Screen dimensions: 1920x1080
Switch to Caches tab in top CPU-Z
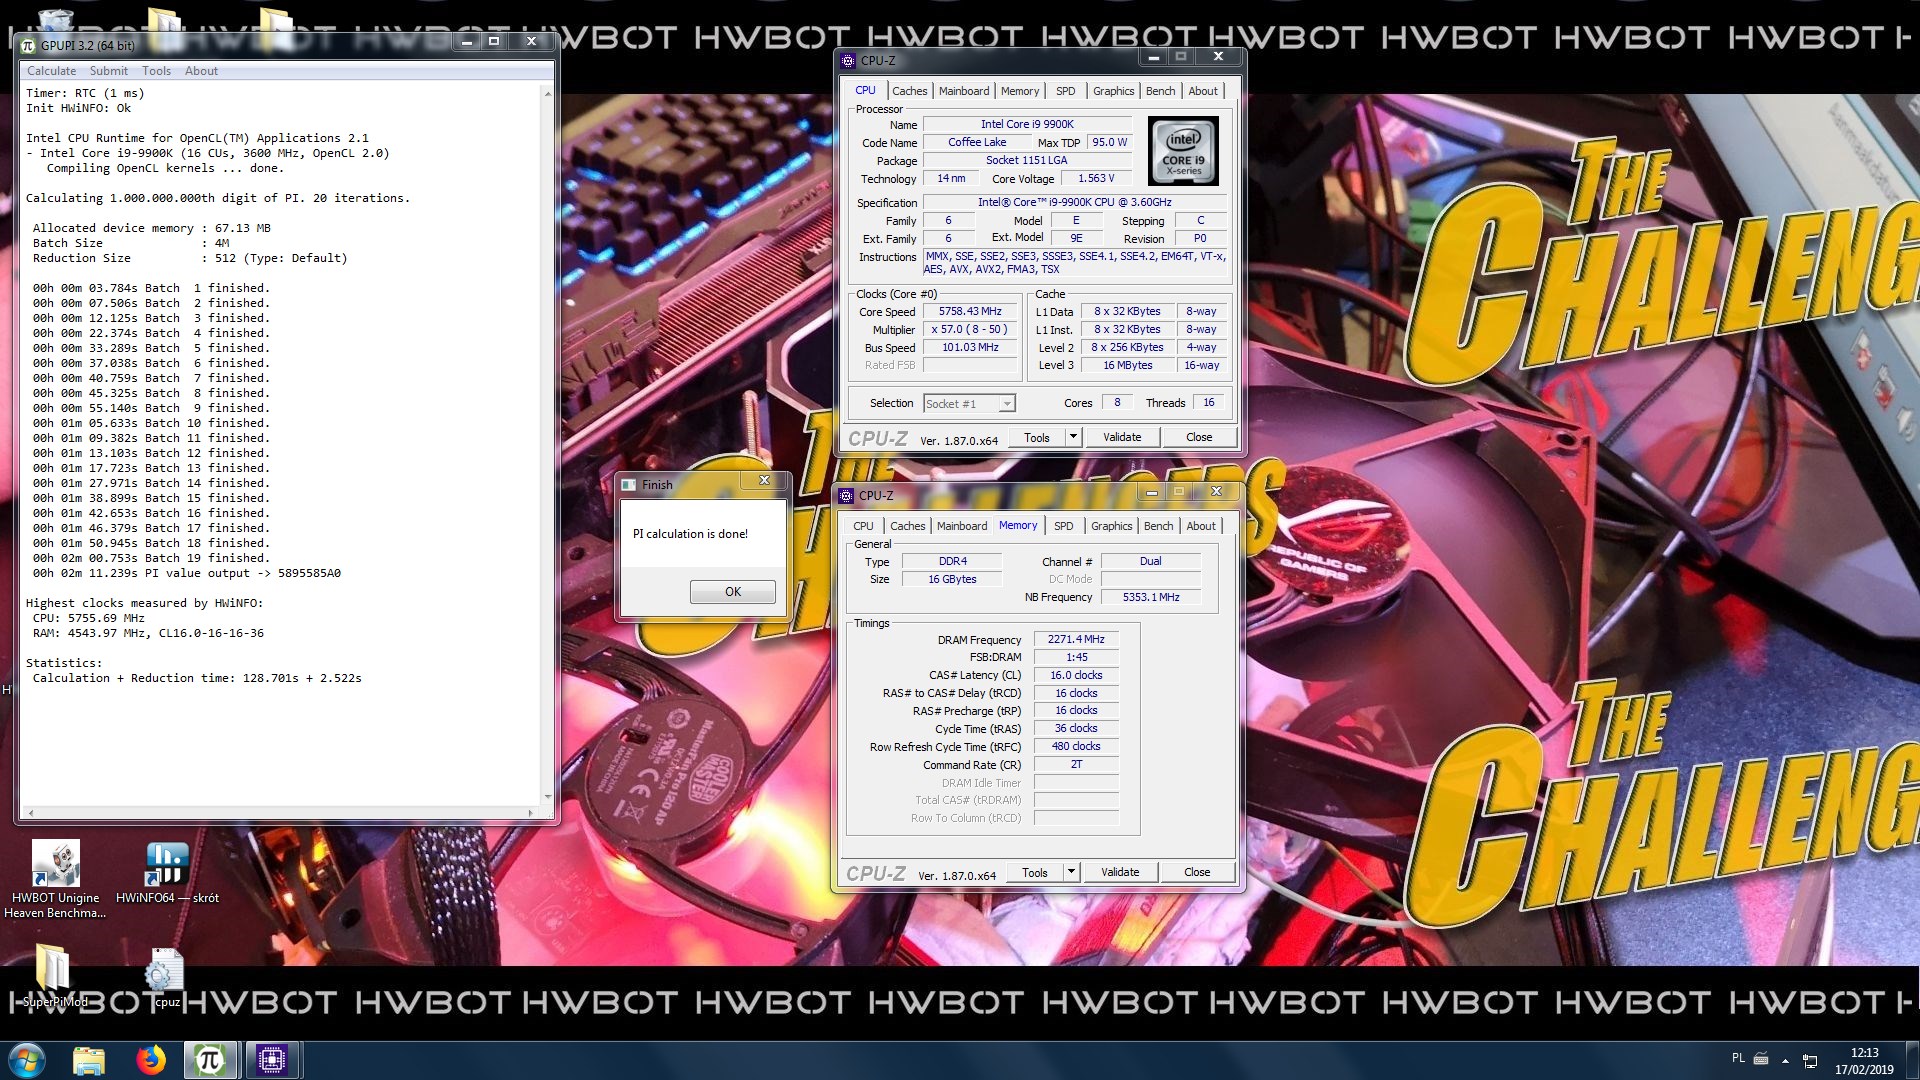910,91
